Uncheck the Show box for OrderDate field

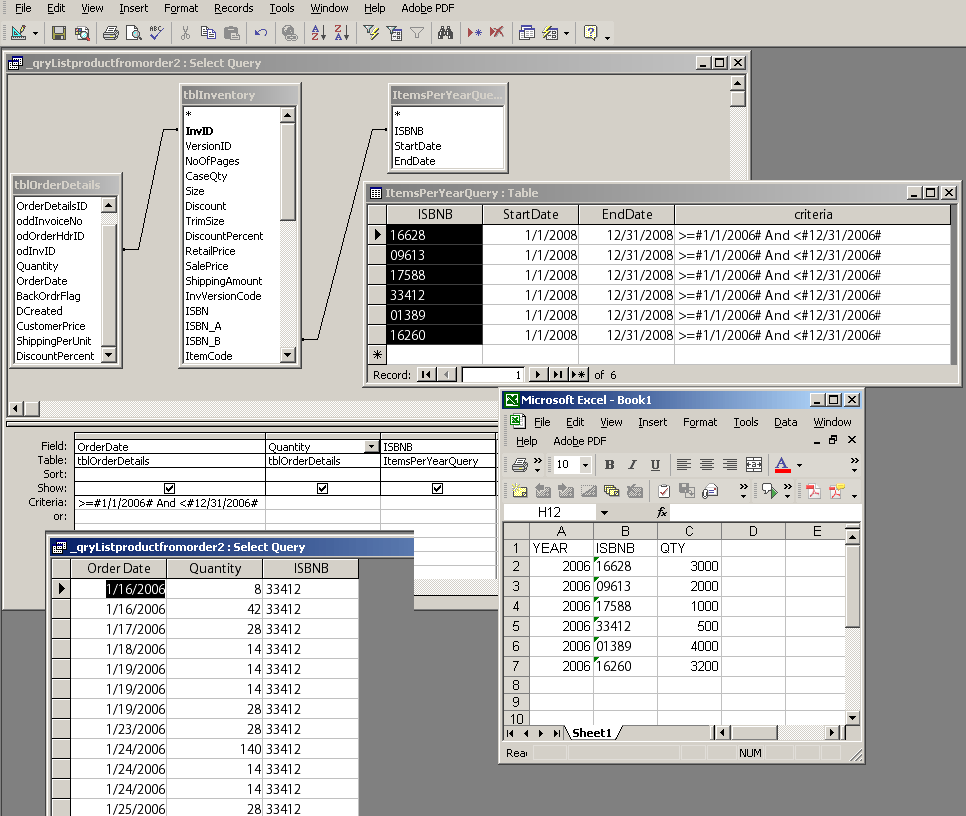[x=169, y=488]
